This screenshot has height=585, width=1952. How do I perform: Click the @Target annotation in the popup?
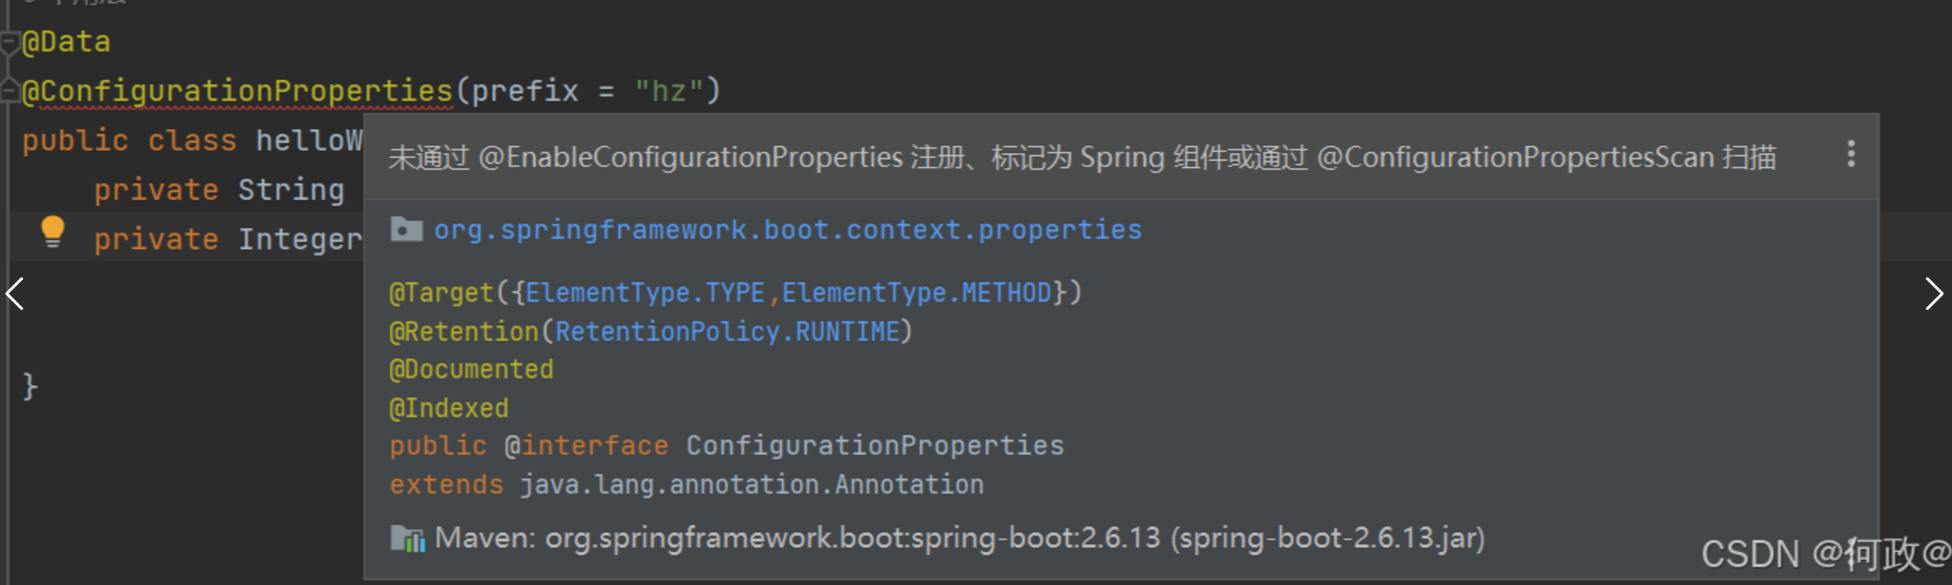(x=441, y=293)
